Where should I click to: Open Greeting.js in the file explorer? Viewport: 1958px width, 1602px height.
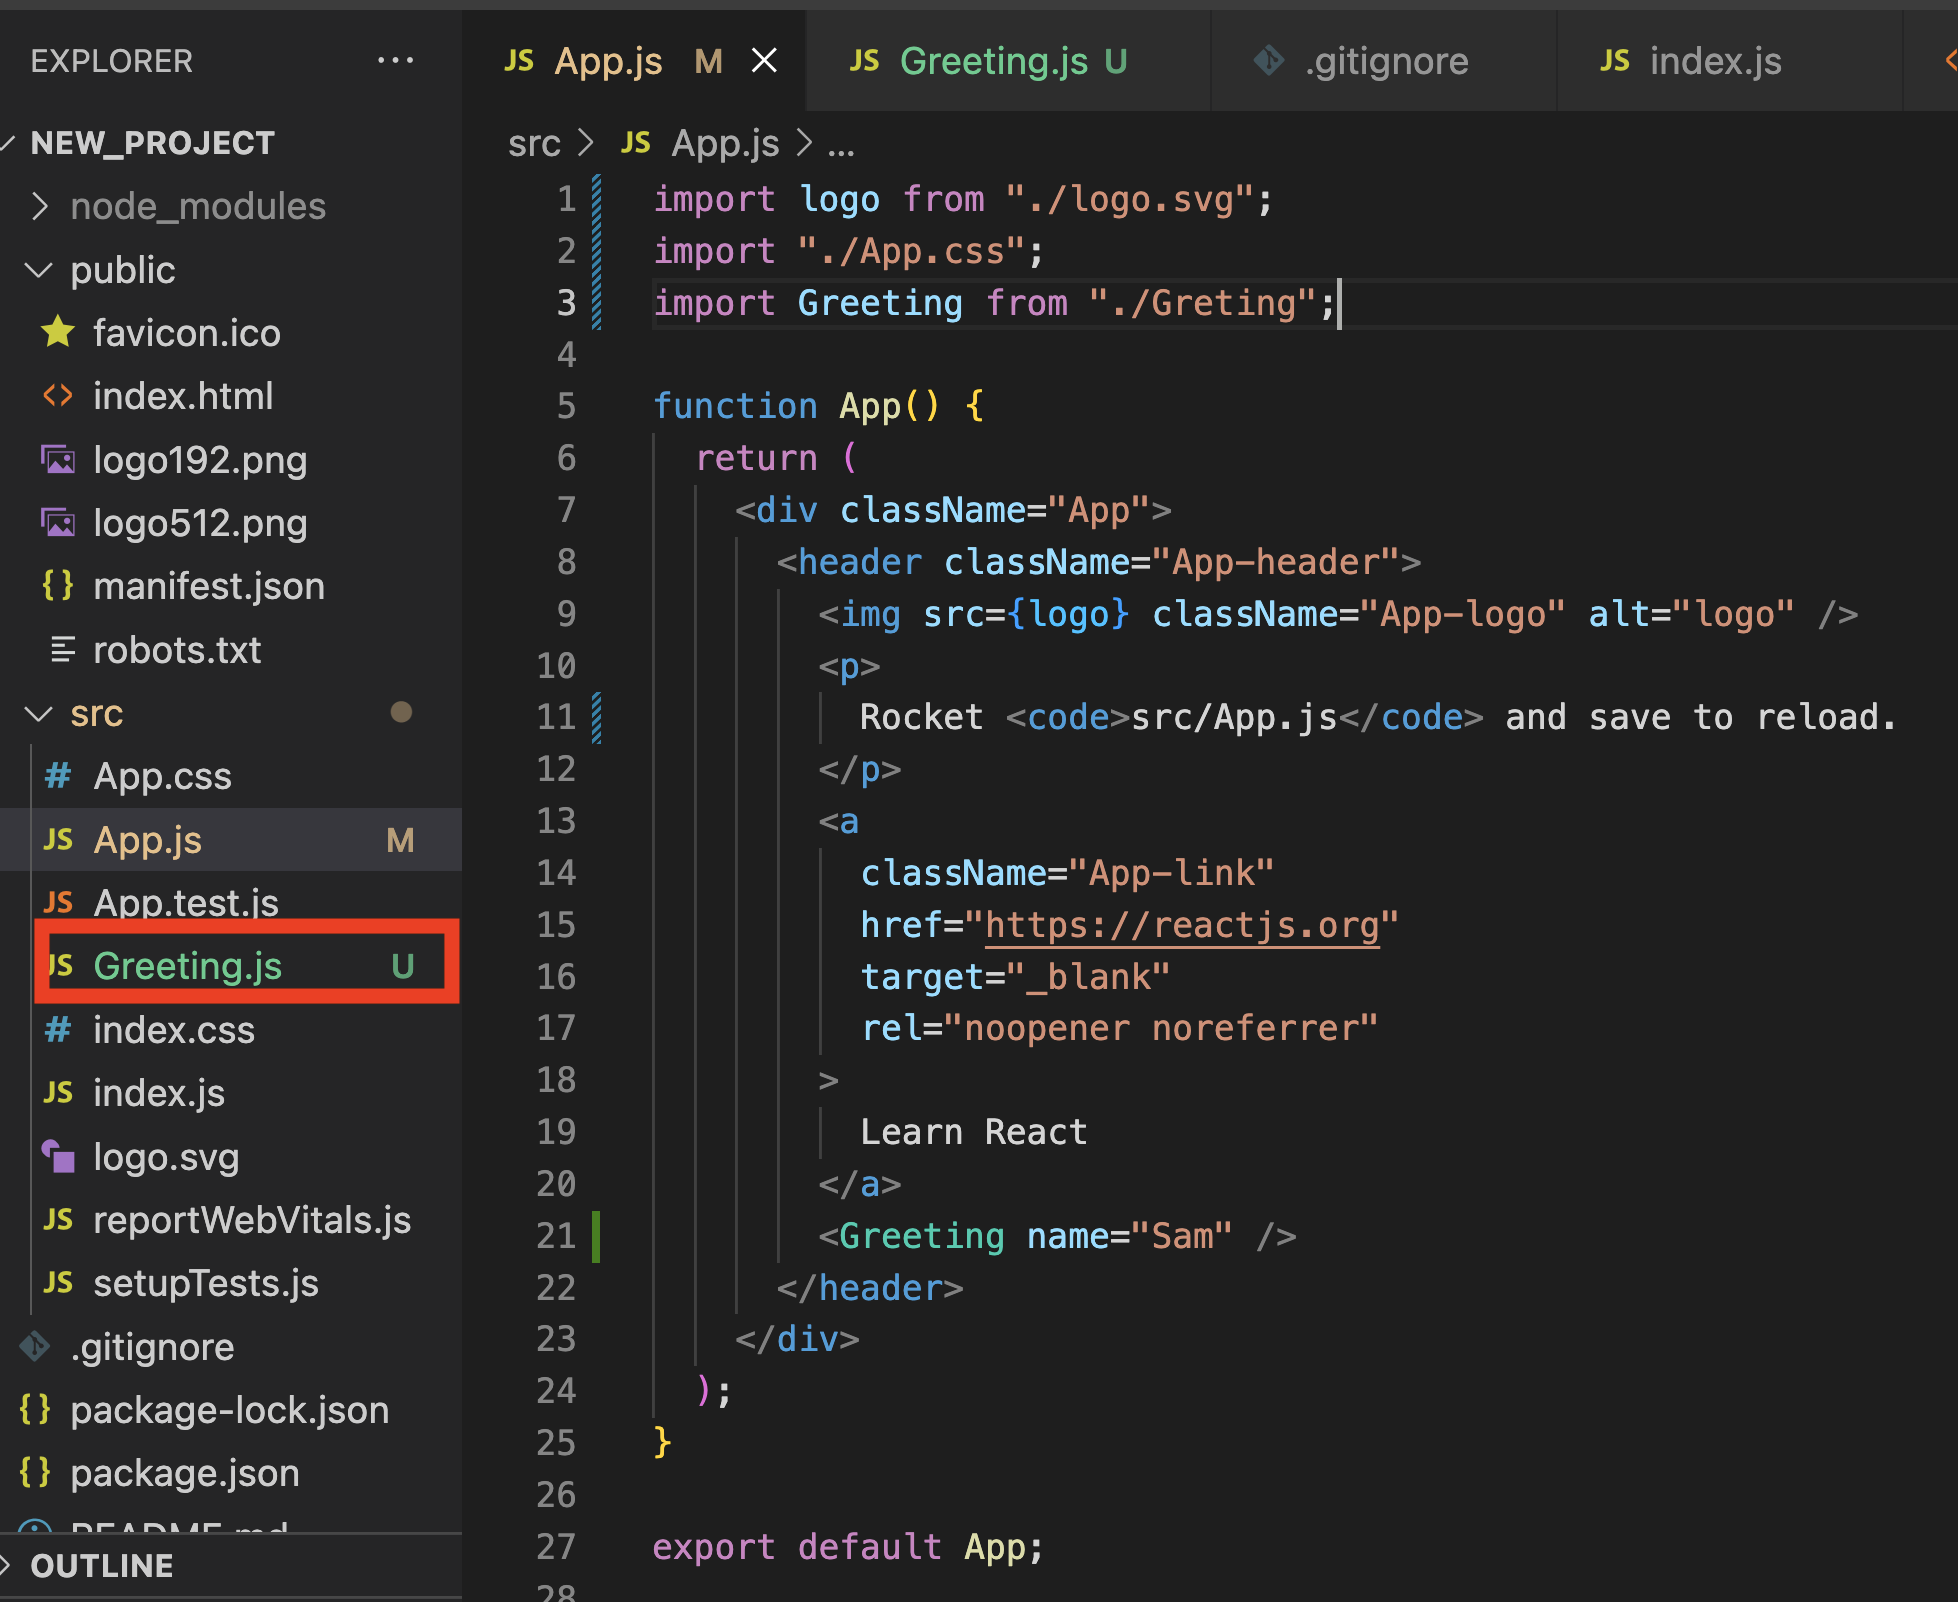pyautogui.click(x=187, y=966)
